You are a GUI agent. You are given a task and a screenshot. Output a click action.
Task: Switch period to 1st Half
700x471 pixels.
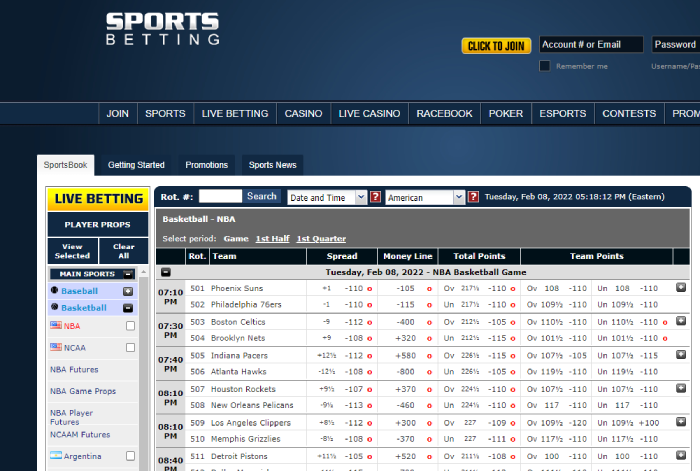[272, 238]
